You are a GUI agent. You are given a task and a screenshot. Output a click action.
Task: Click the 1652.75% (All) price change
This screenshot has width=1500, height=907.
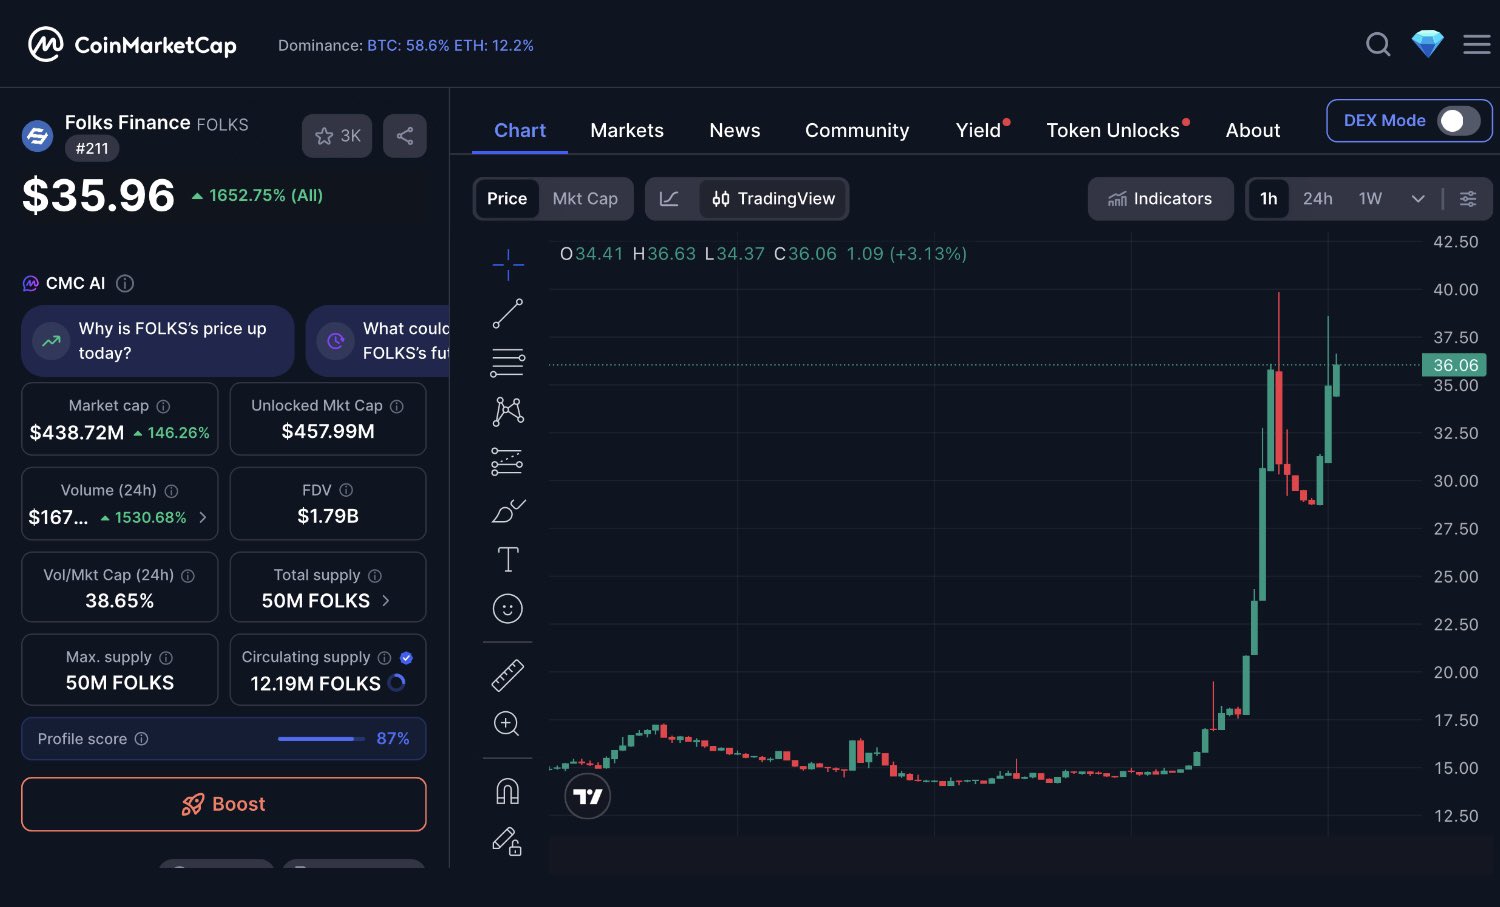coord(257,196)
